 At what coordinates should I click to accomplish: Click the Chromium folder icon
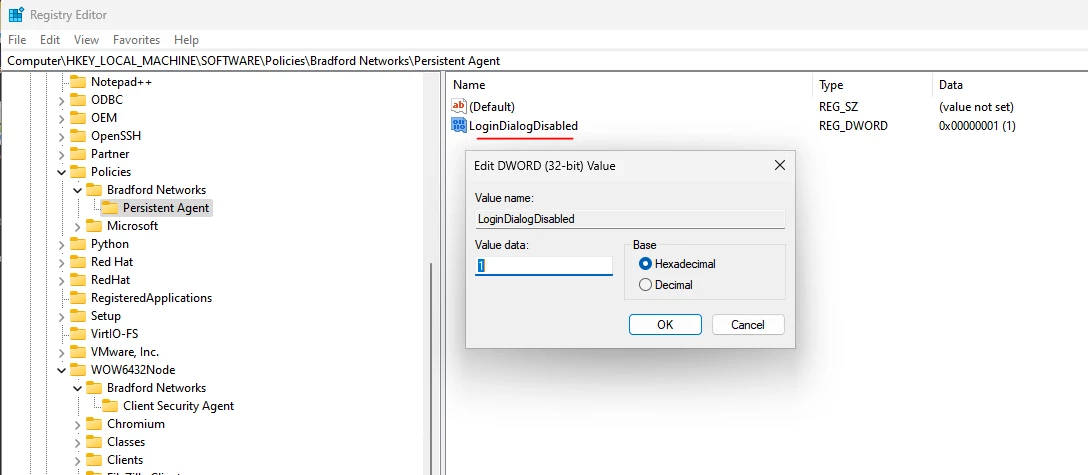click(94, 424)
